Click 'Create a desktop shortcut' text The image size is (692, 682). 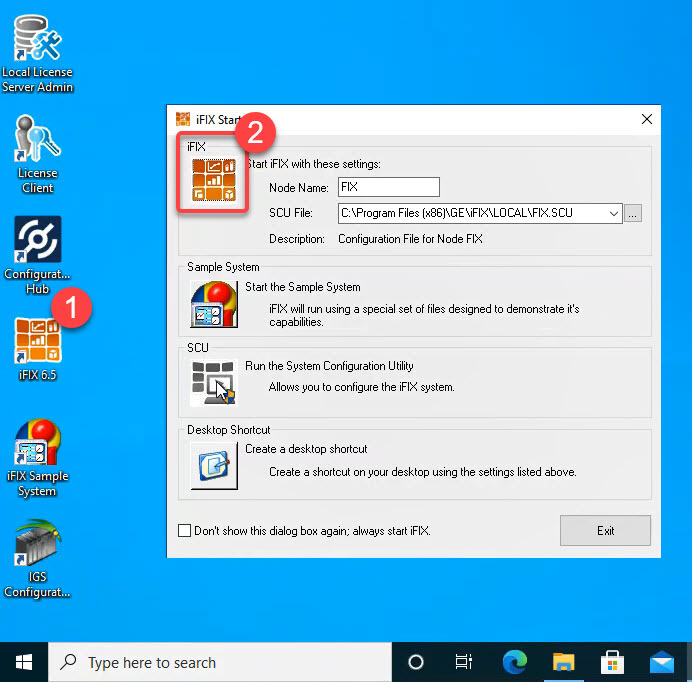tap(306, 449)
